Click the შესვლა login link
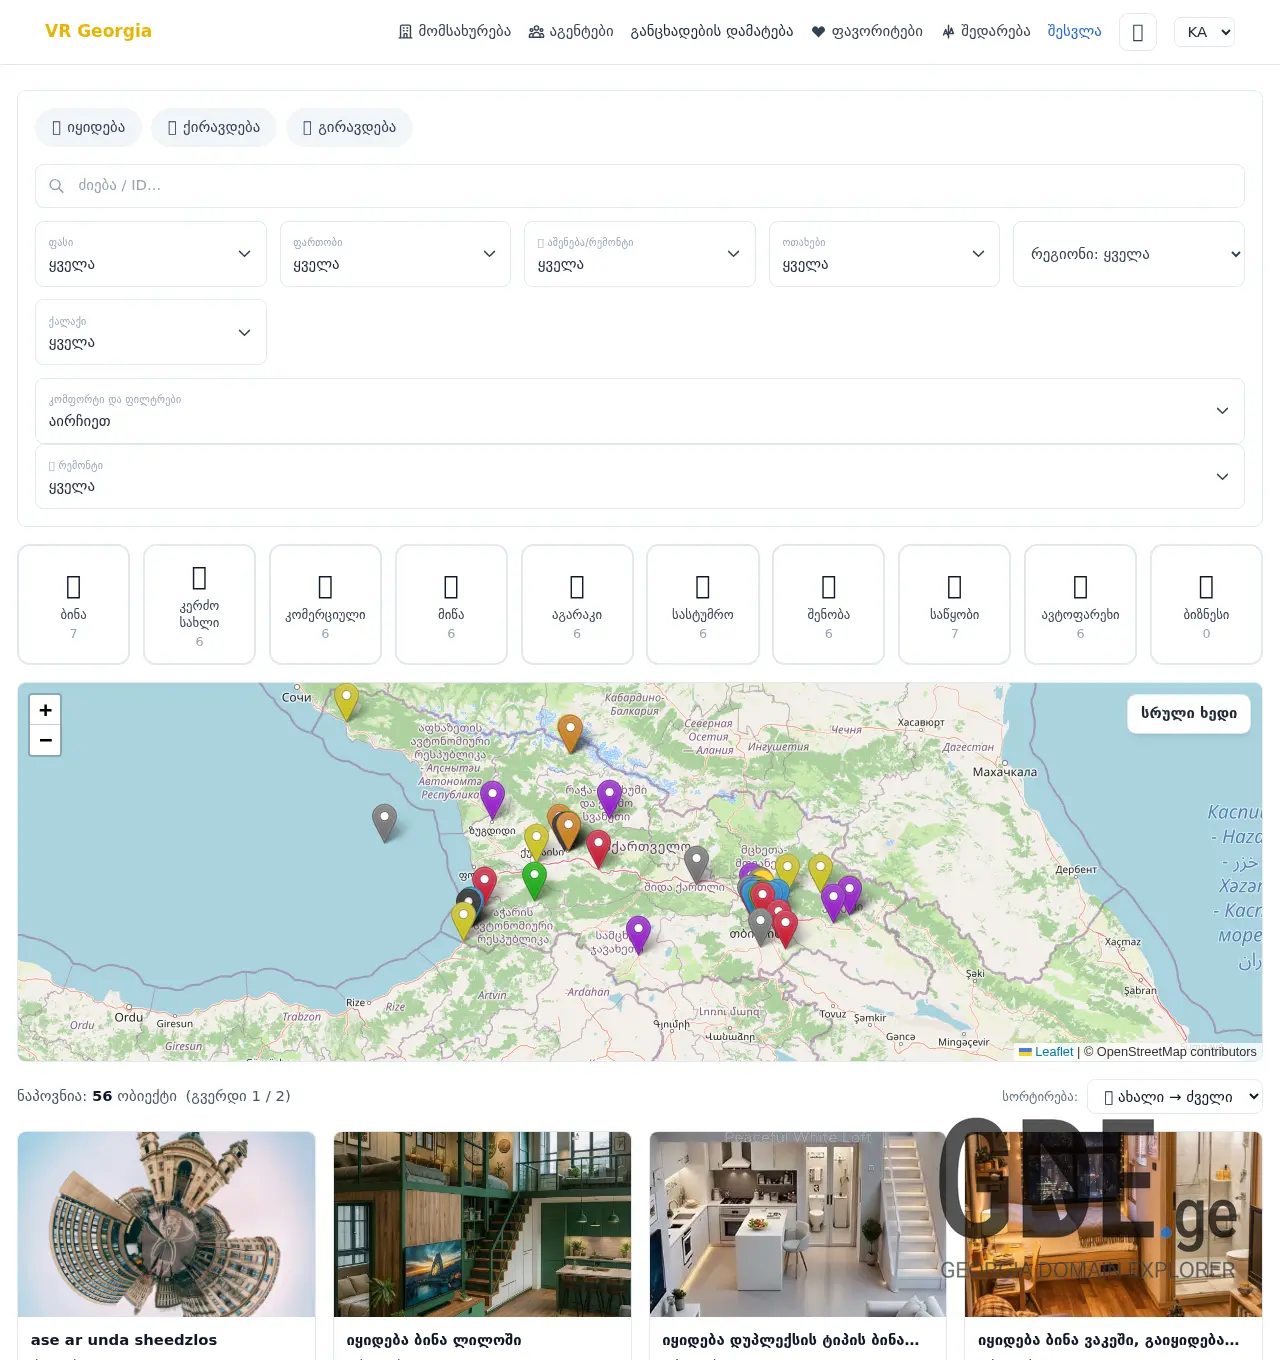 point(1074,31)
